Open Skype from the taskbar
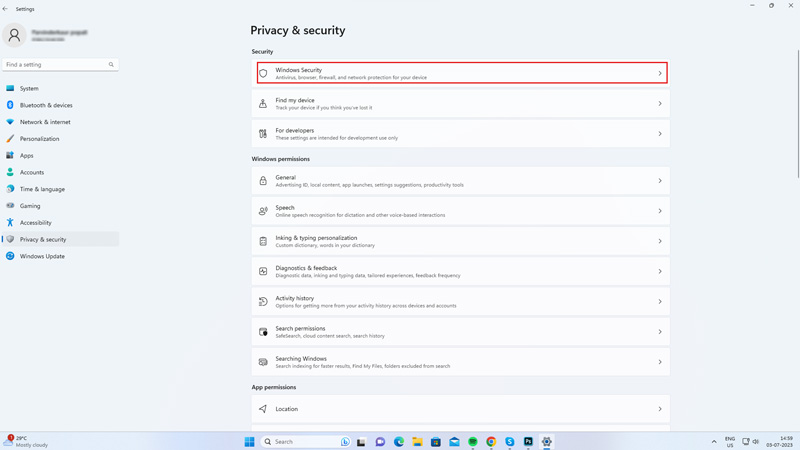This screenshot has height=450, width=800. 510,442
